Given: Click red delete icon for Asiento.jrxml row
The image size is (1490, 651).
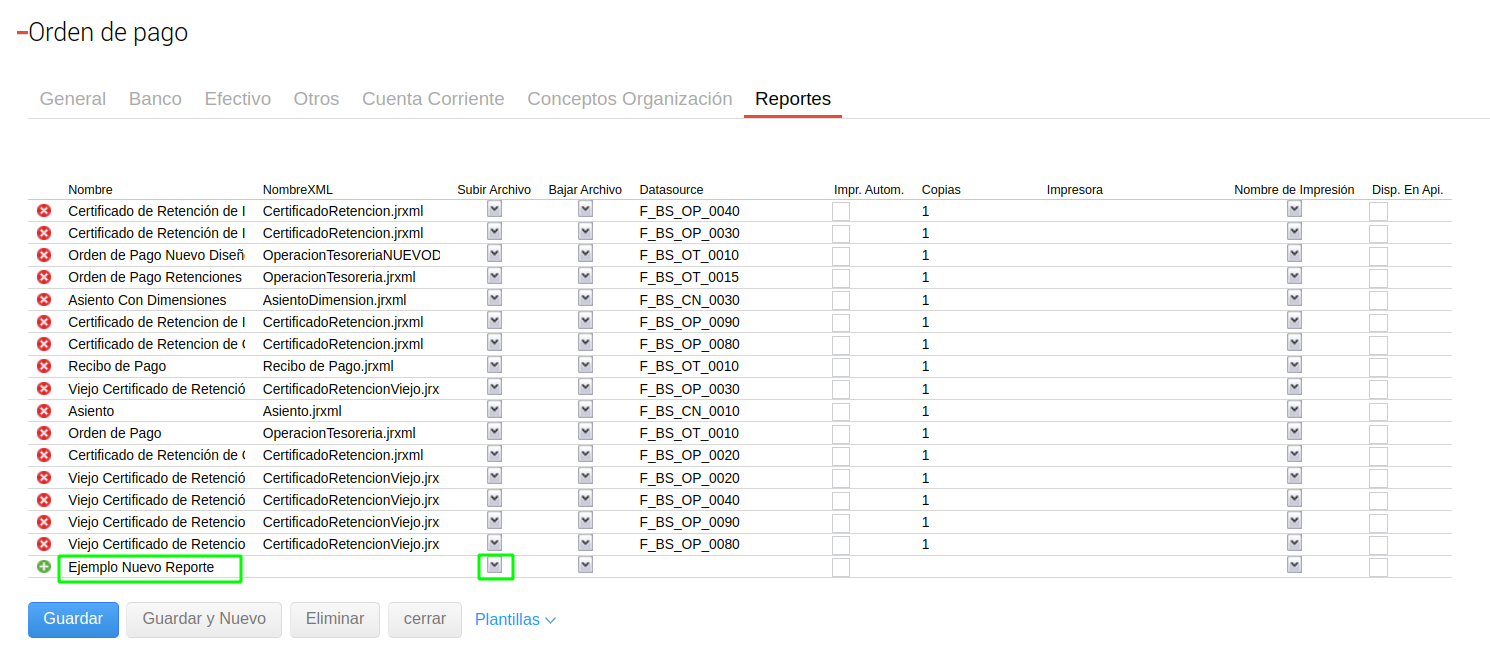Looking at the screenshot, I should tap(44, 411).
